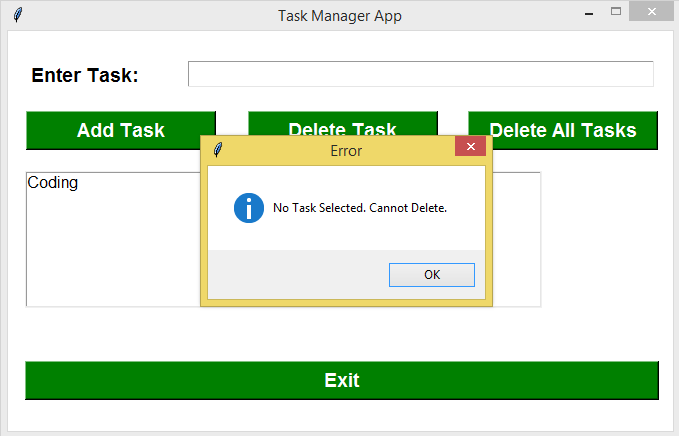The image size is (679, 436).
Task: Close the Error dialog with the red X
Action: pyautogui.click(x=471, y=146)
